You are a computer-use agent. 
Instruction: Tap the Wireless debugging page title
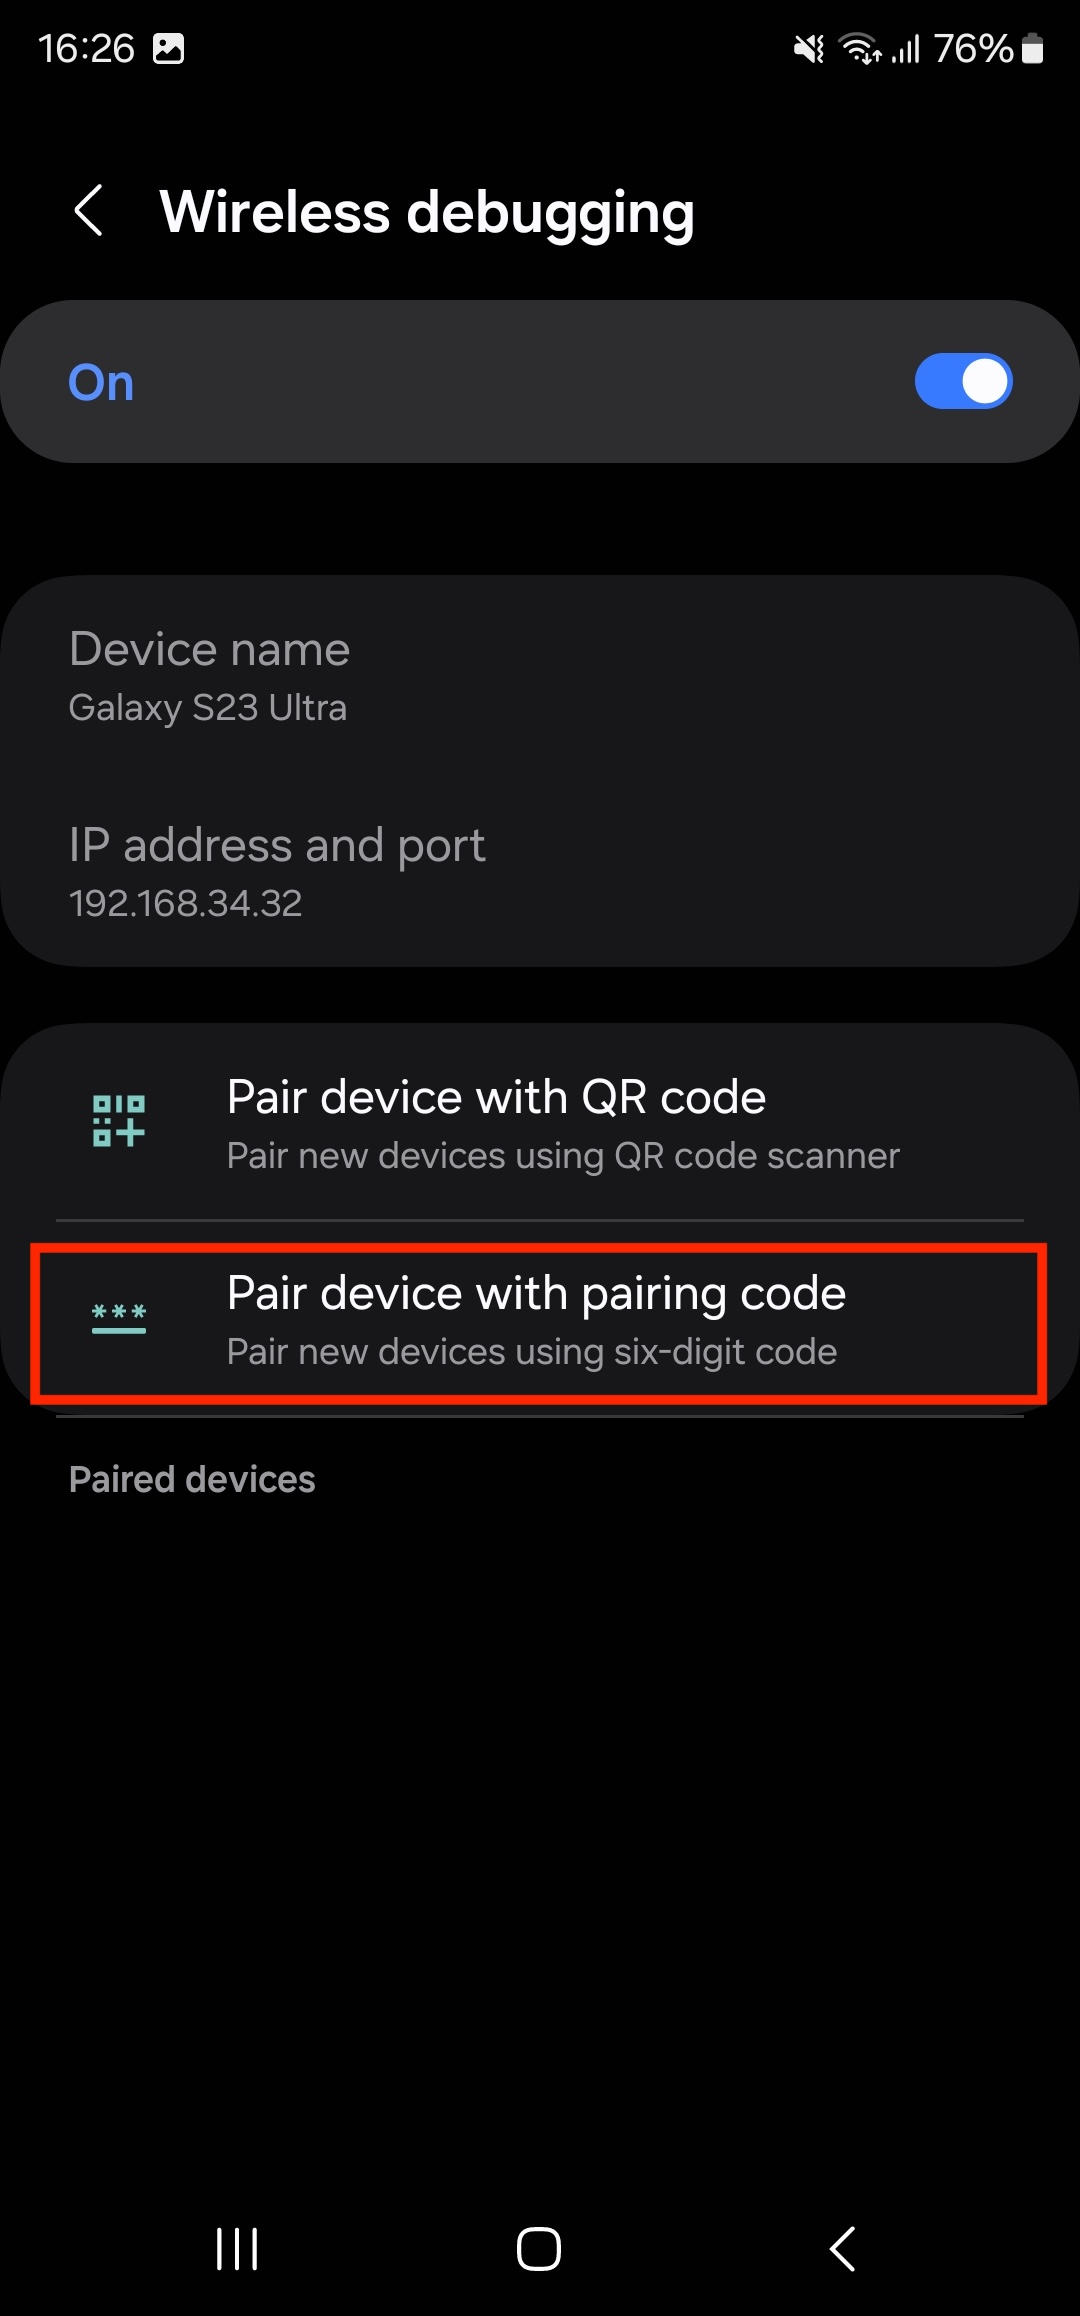[427, 213]
